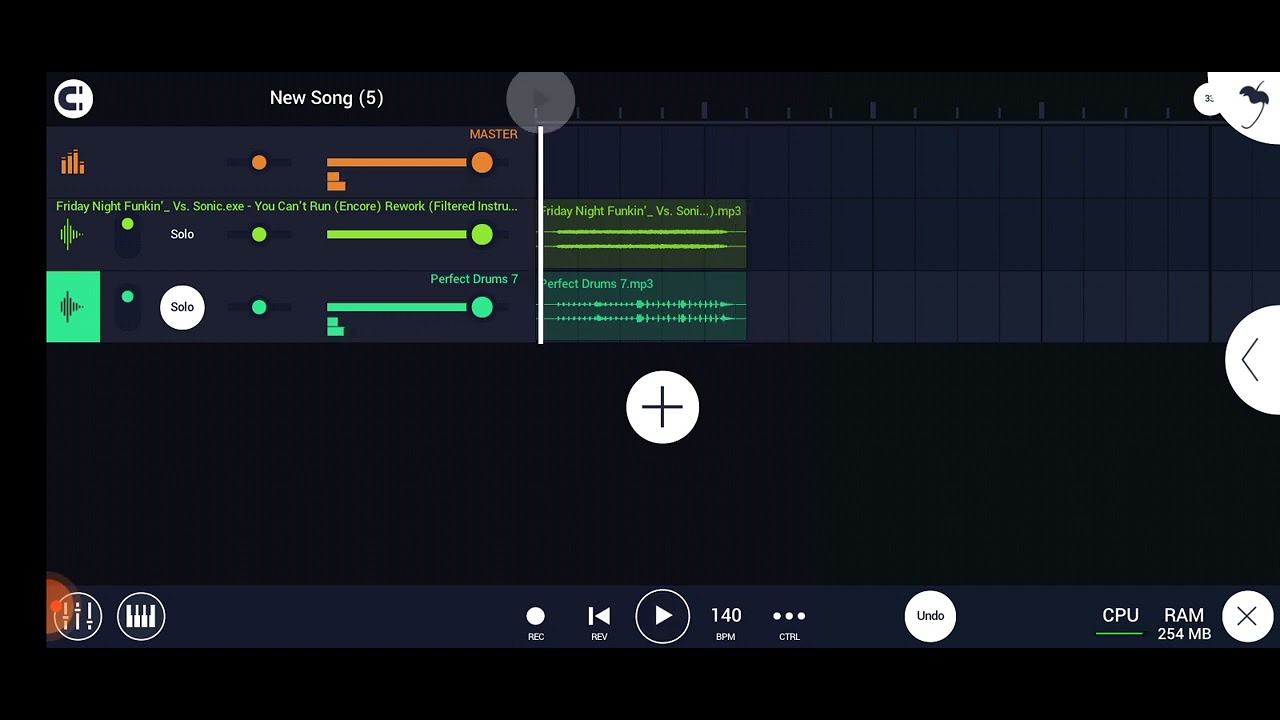Rewind to start with REV button
Image resolution: width=1280 pixels, height=720 pixels.
(599, 622)
